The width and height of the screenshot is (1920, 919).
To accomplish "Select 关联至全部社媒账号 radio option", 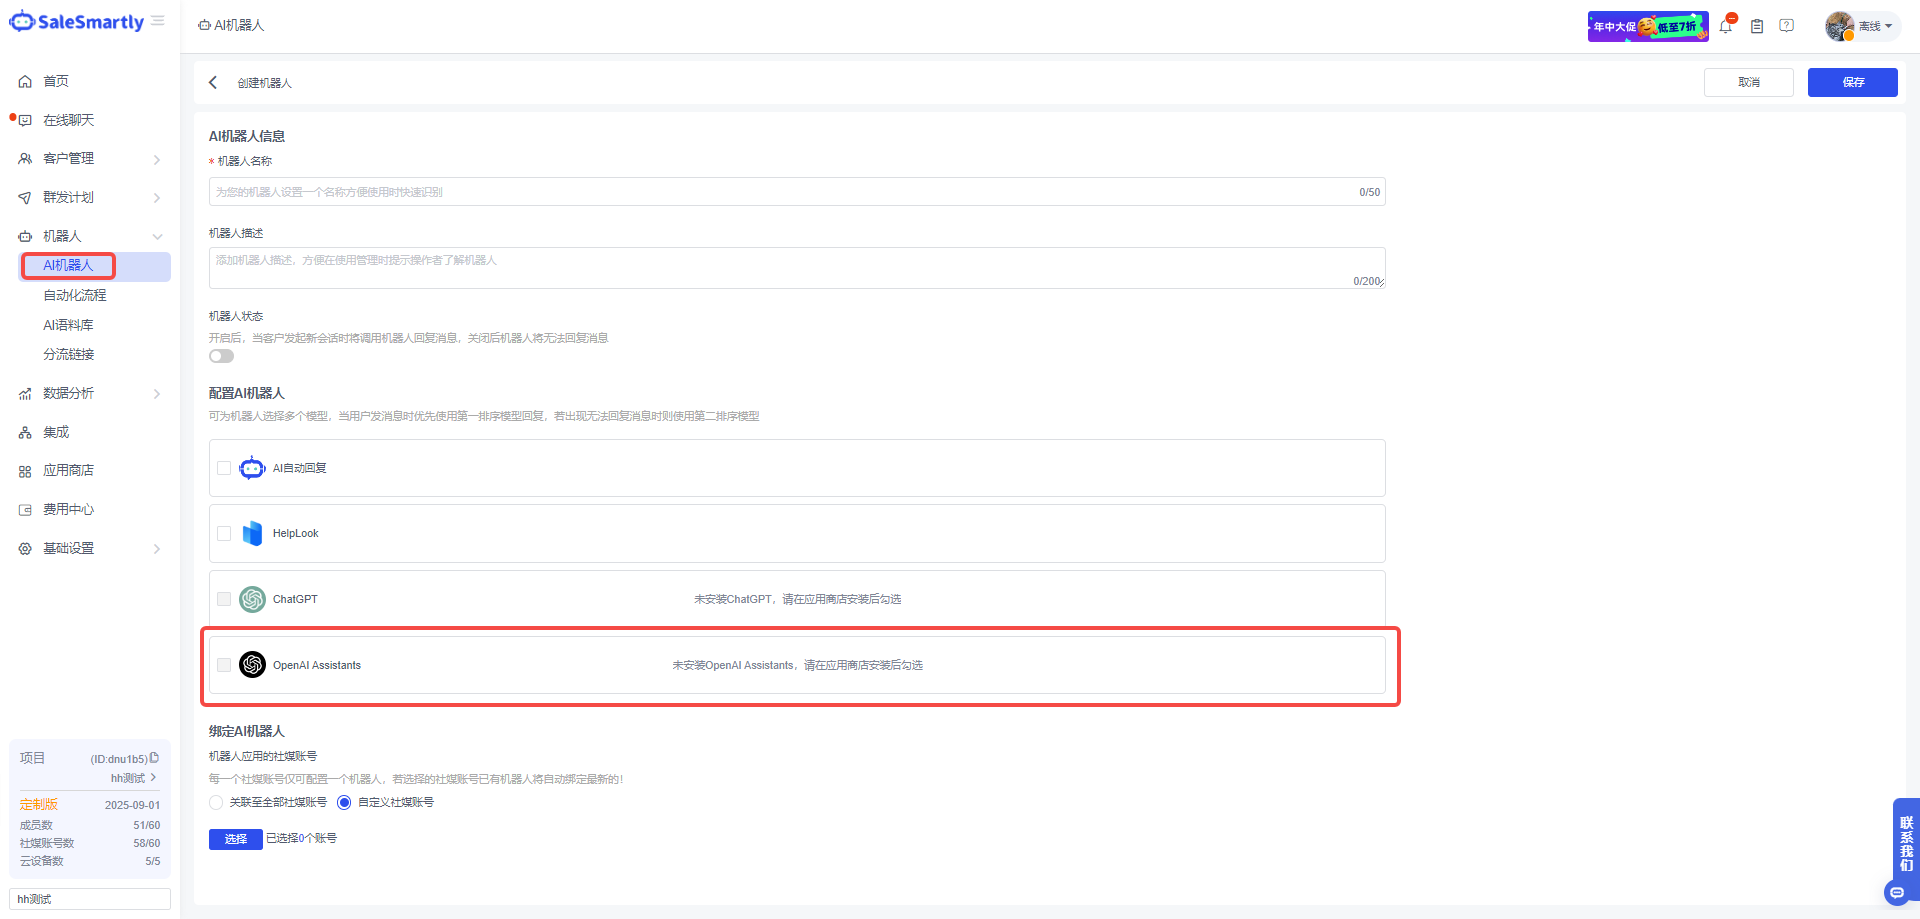I will (x=216, y=802).
